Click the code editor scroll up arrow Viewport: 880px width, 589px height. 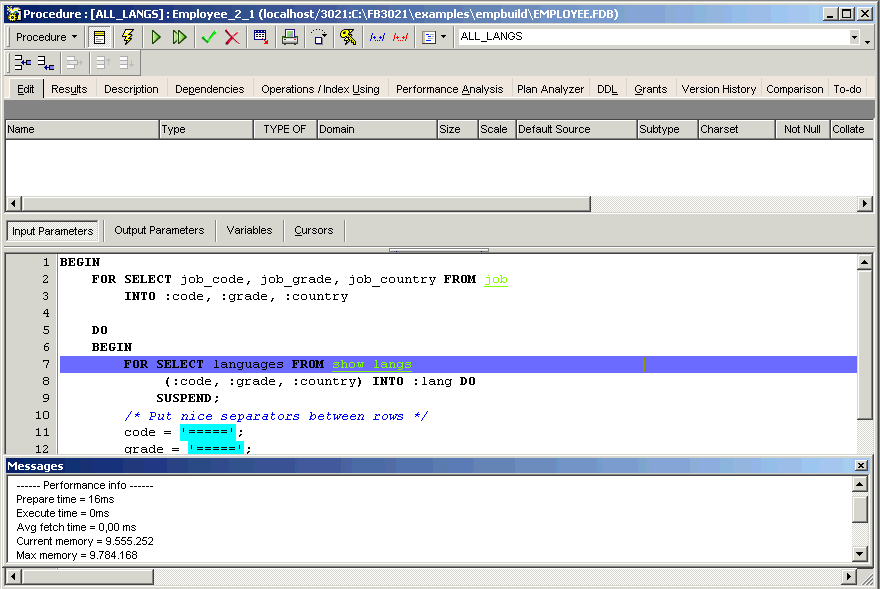click(865, 262)
